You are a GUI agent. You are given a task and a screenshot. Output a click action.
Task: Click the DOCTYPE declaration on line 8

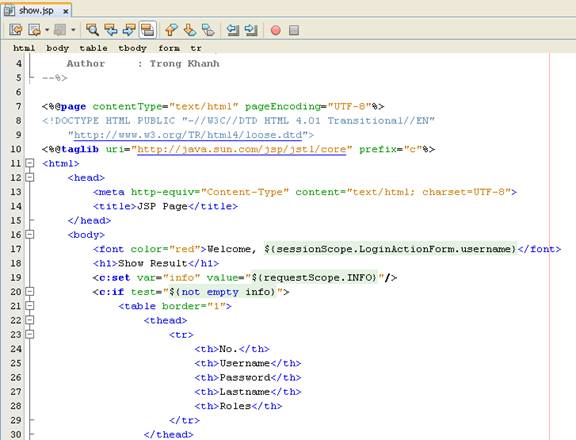[x=238, y=120]
